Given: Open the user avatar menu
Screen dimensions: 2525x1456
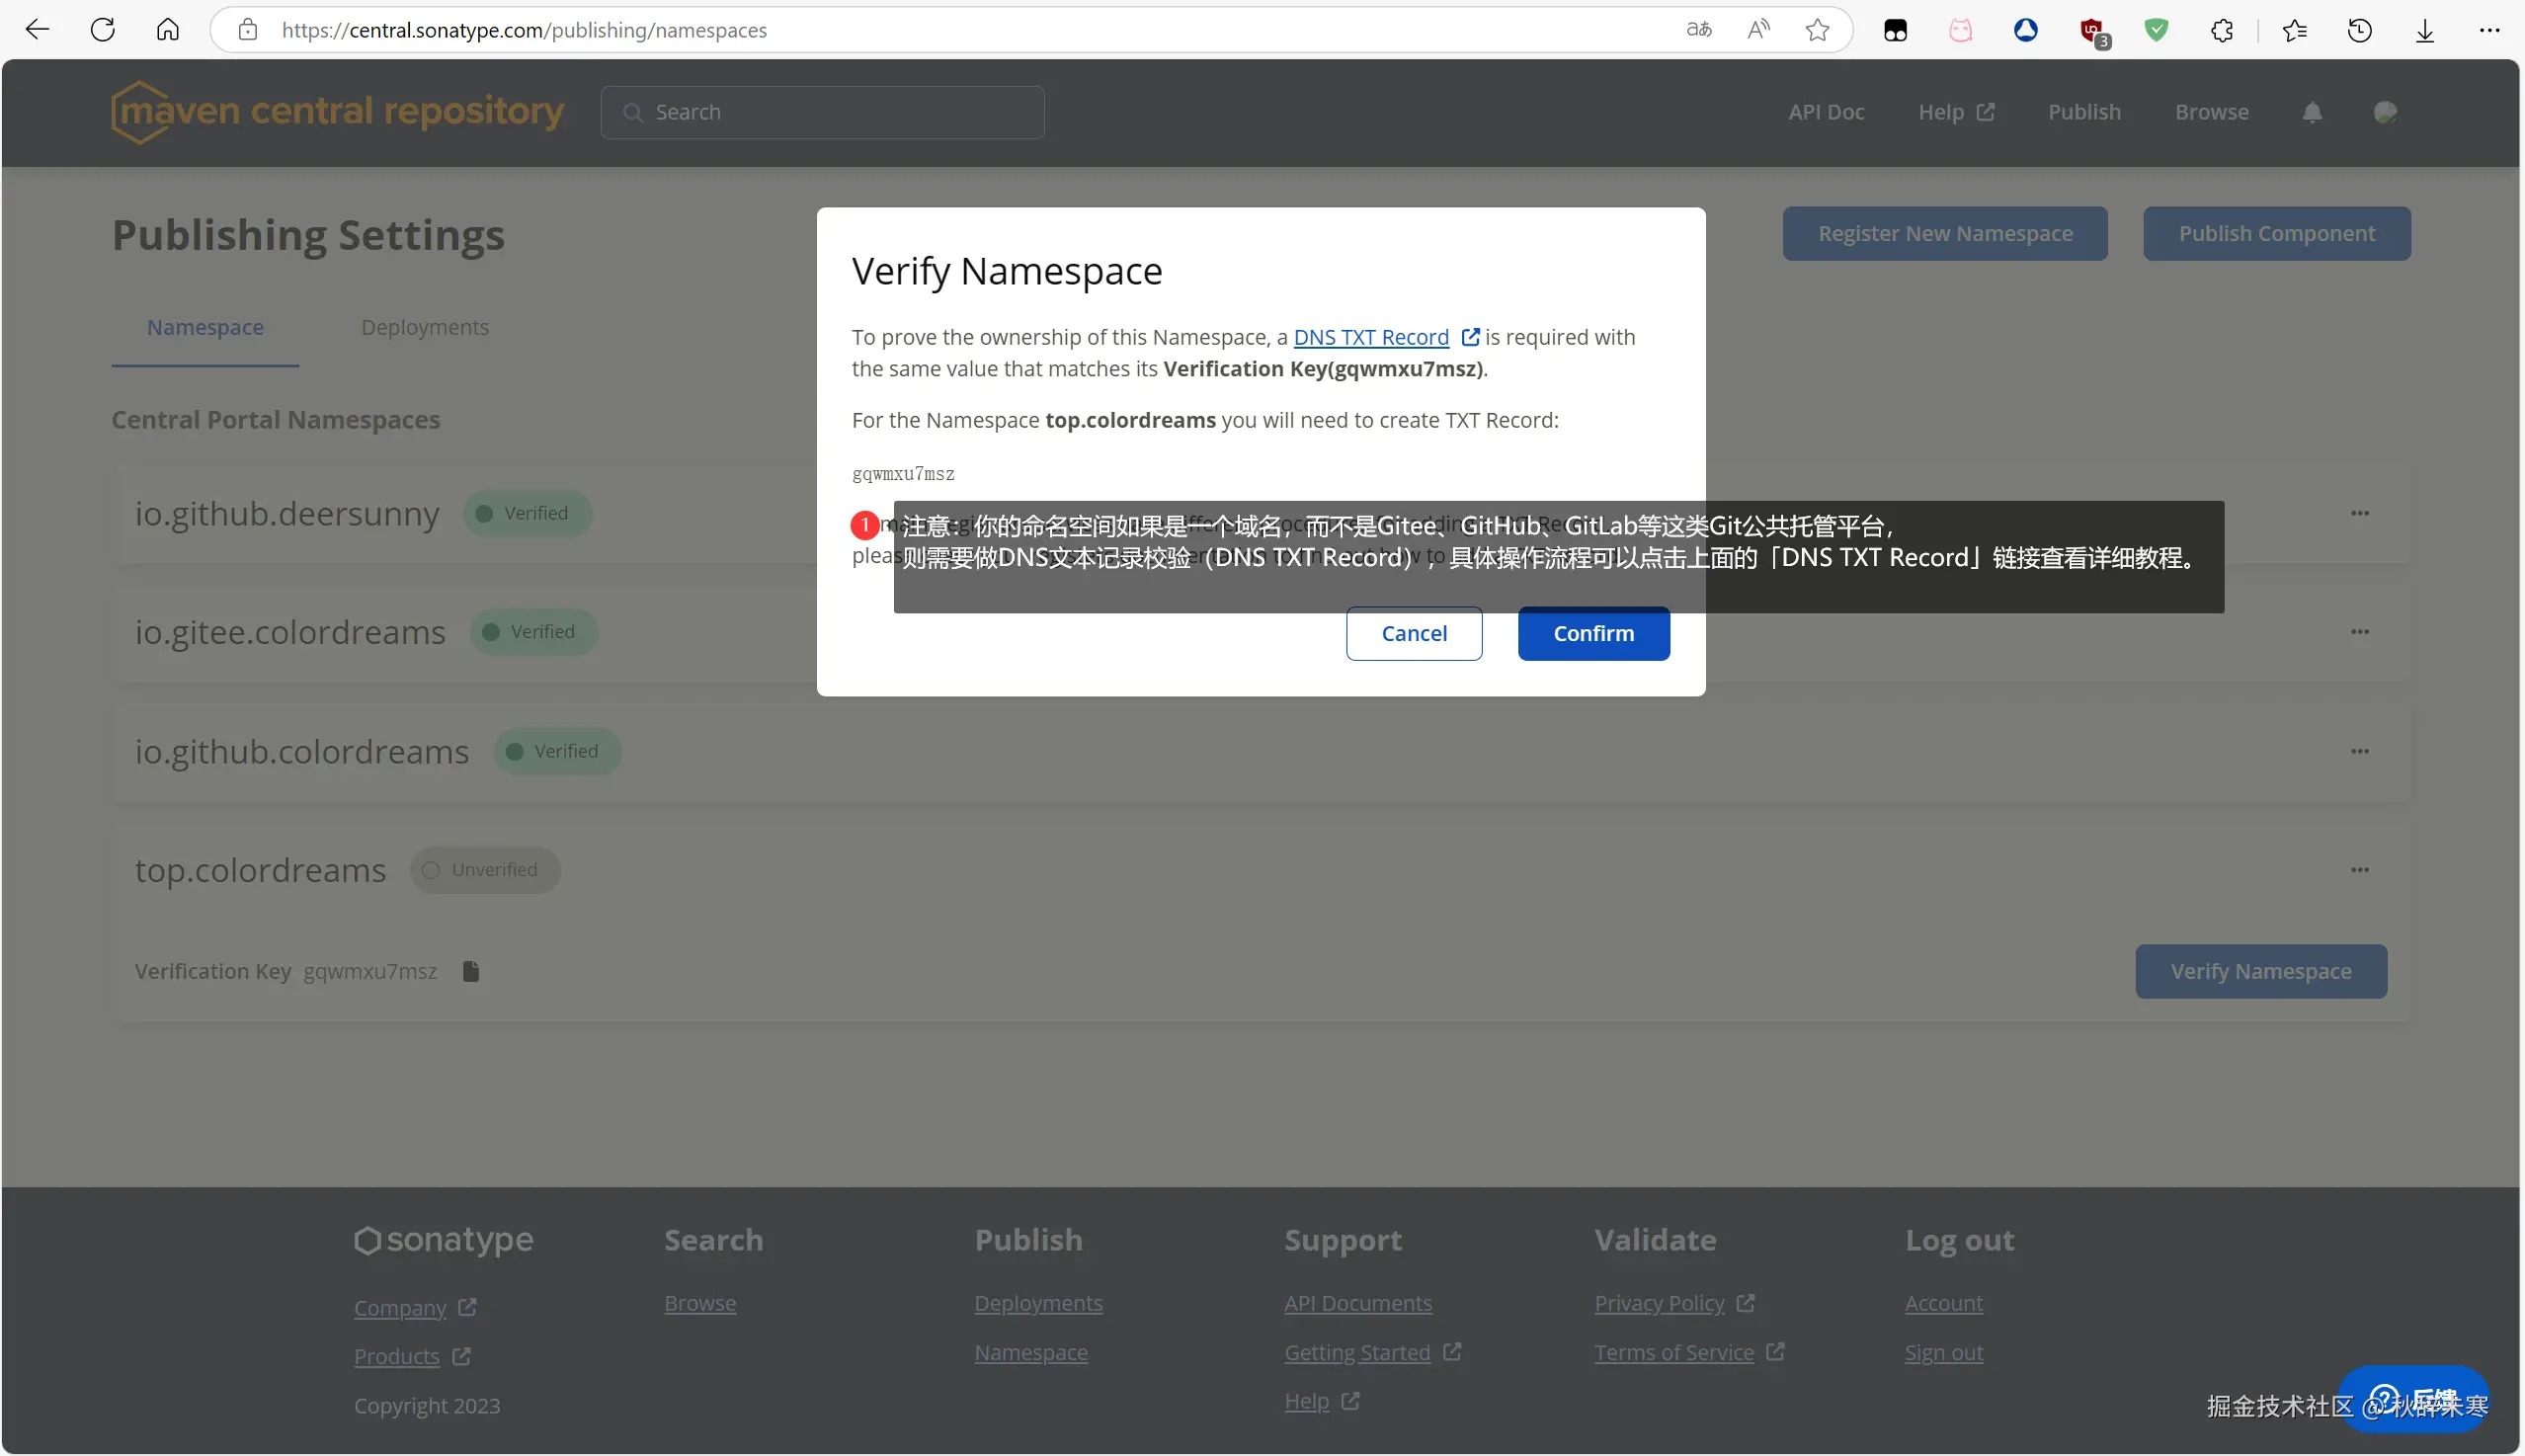Looking at the screenshot, I should pyautogui.click(x=2385, y=112).
